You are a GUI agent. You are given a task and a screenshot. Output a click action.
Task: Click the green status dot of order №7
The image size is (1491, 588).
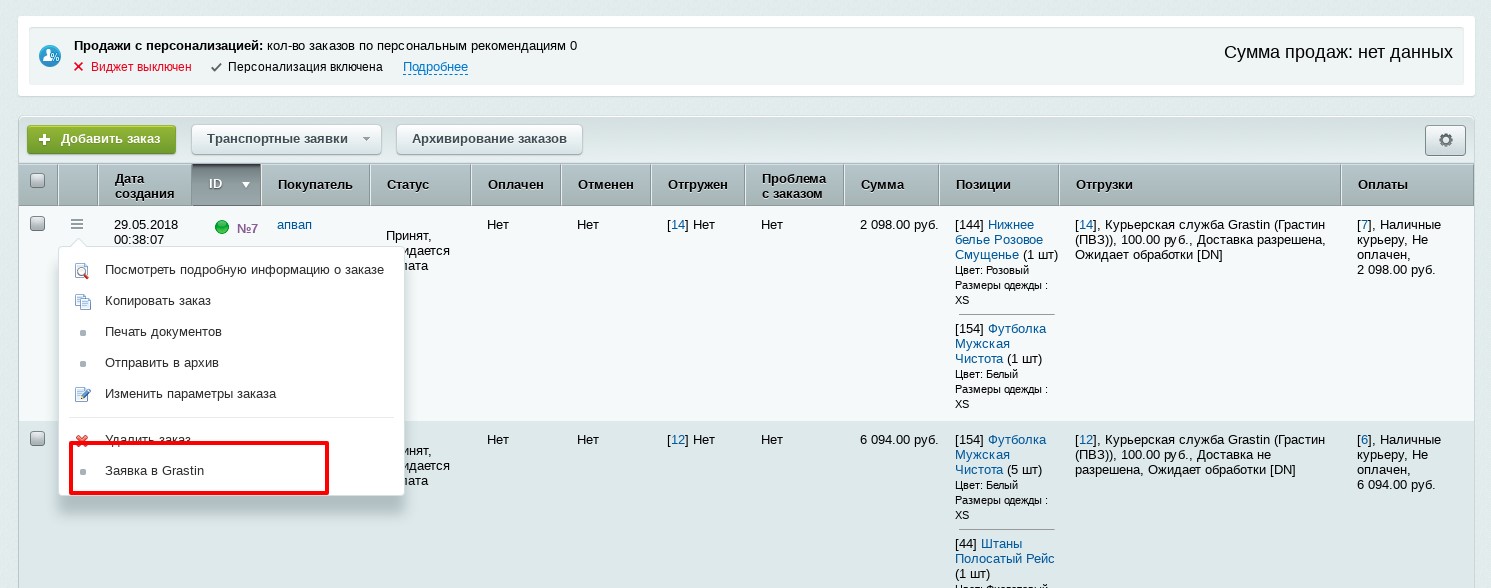222,227
